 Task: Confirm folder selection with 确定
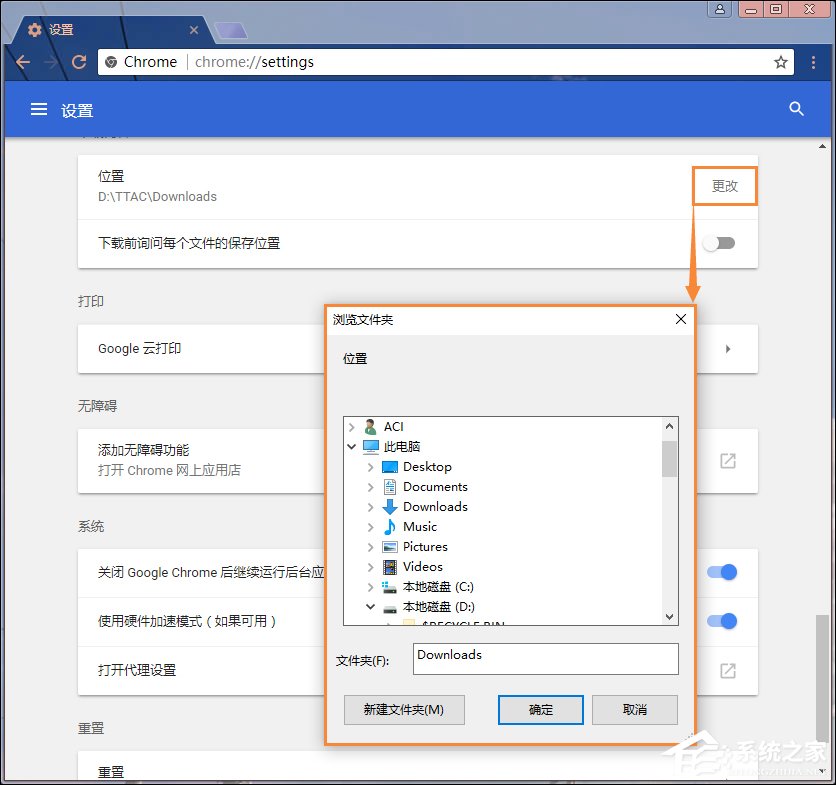pos(540,709)
